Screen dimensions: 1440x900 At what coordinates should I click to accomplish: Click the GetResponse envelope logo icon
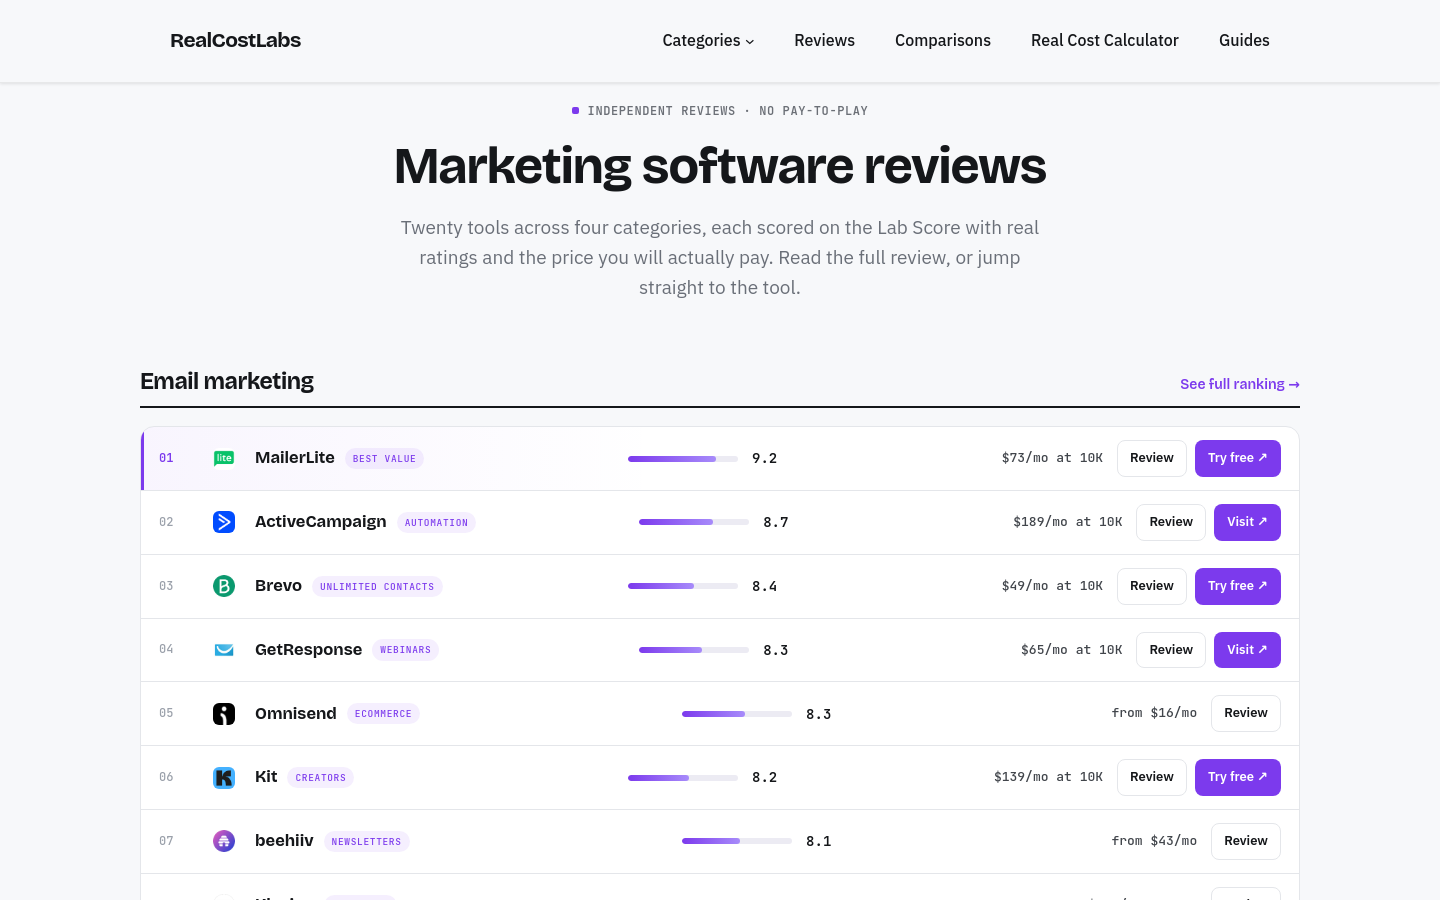(224, 650)
